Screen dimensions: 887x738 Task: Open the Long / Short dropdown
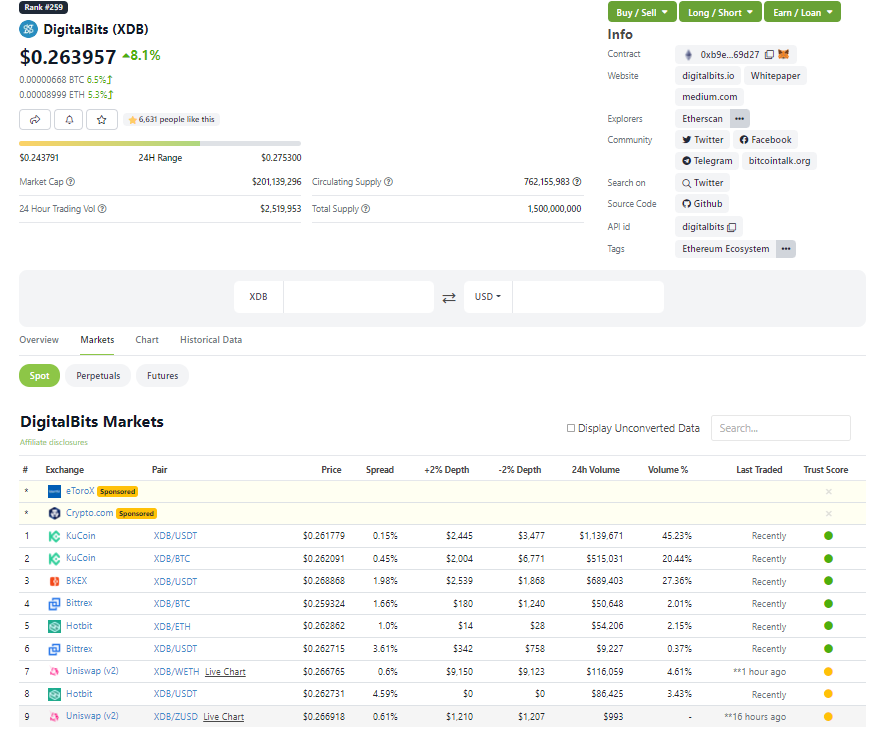click(720, 12)
